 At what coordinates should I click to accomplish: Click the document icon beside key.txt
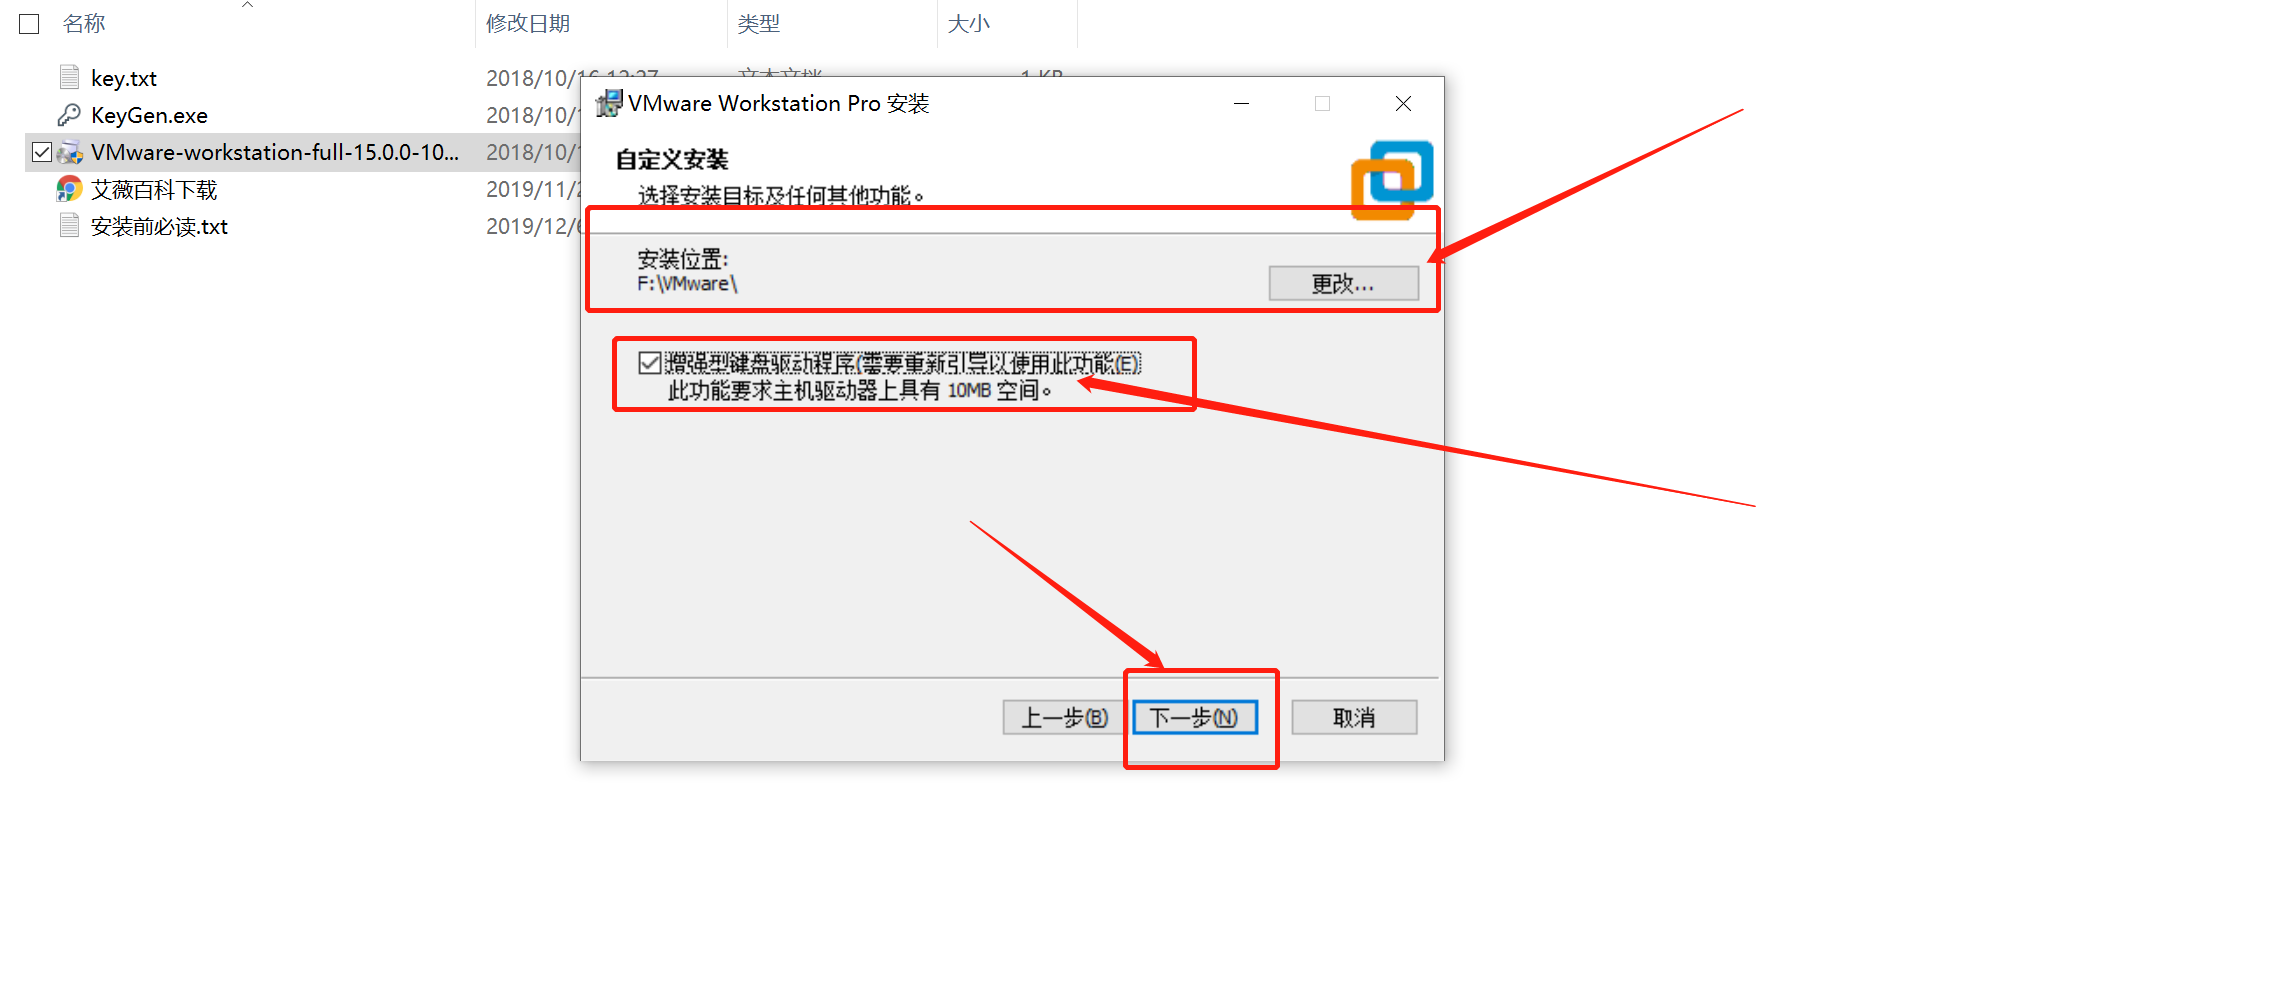point(68,76)
